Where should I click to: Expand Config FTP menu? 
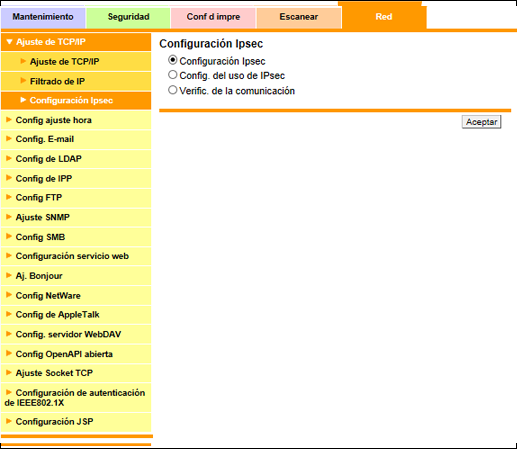point(76,198)
